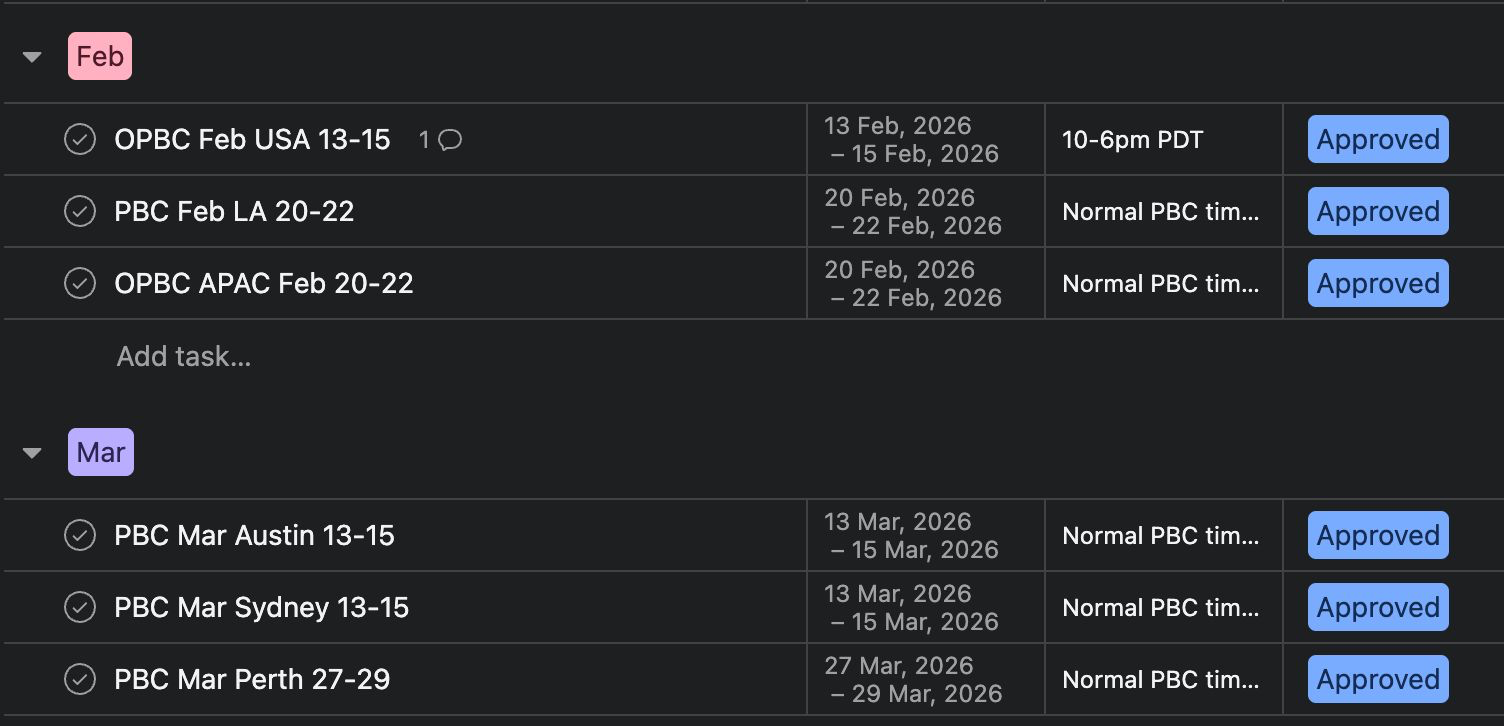
Task: Click the pink Feb section label
Action: pos(100,57)
